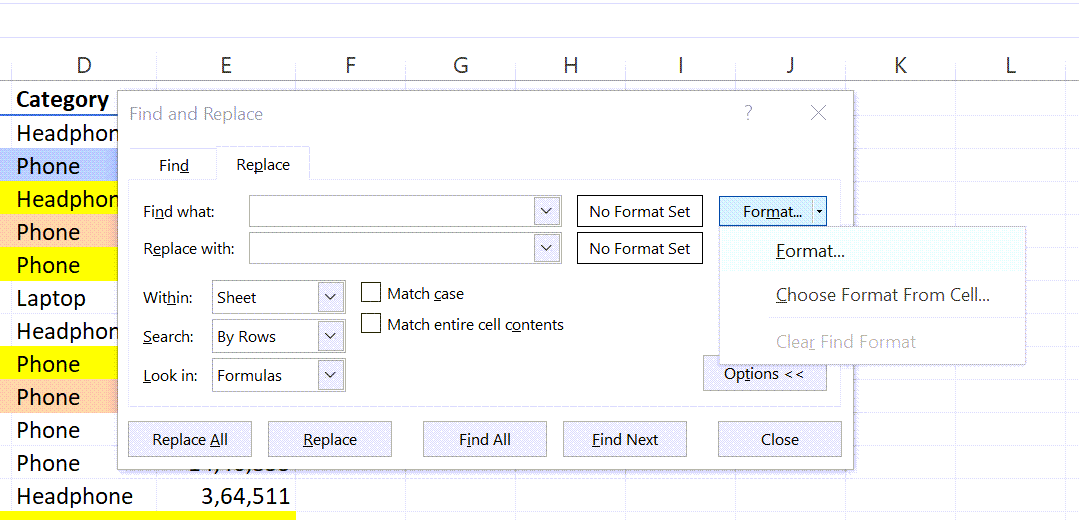Toggle Match entire cell contents checkbox
The height and width of the screenshot is (520, 1079).
coord(371,324)
